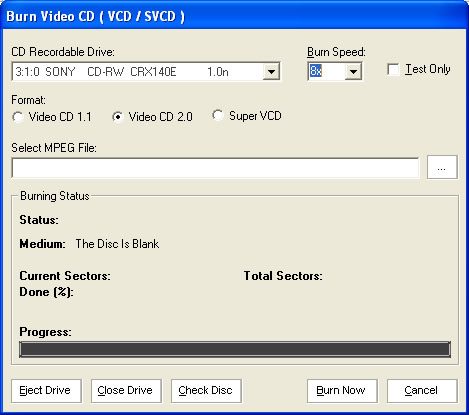Viewport: 469px width, 415px height.
Task: Click the Total Sectors label
Action: coord(283,276)
